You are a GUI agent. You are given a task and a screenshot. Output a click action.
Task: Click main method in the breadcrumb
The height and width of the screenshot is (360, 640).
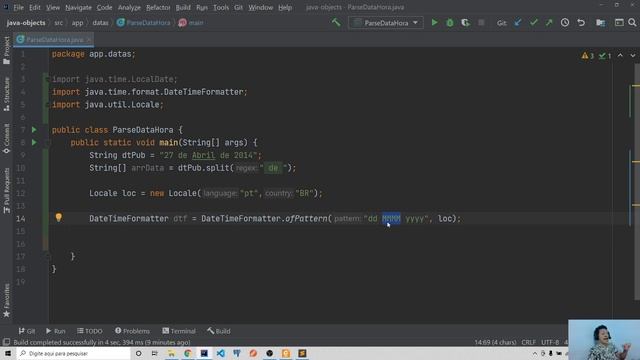coord(191,23)
